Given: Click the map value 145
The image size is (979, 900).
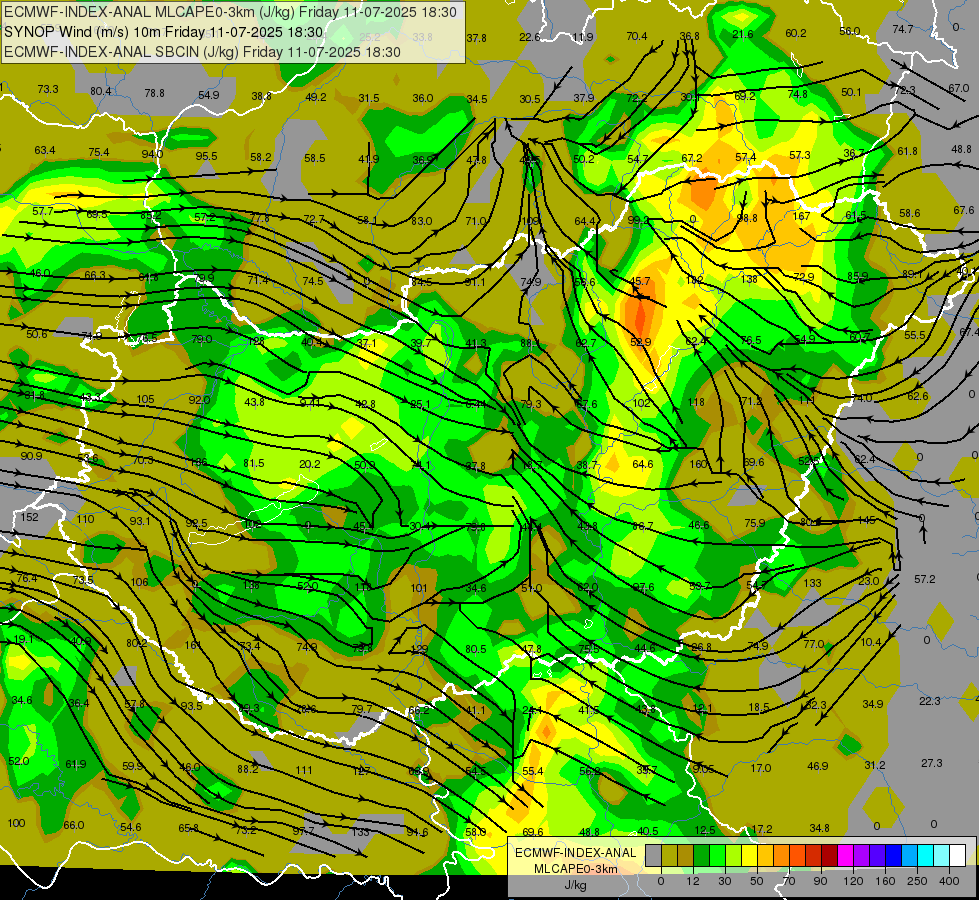Looking at the screenshot, I should point(867,520).
